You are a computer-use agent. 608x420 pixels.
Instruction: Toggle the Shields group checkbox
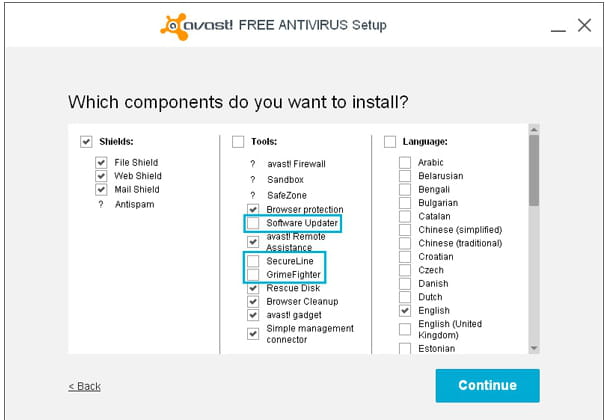pos(86,142)
